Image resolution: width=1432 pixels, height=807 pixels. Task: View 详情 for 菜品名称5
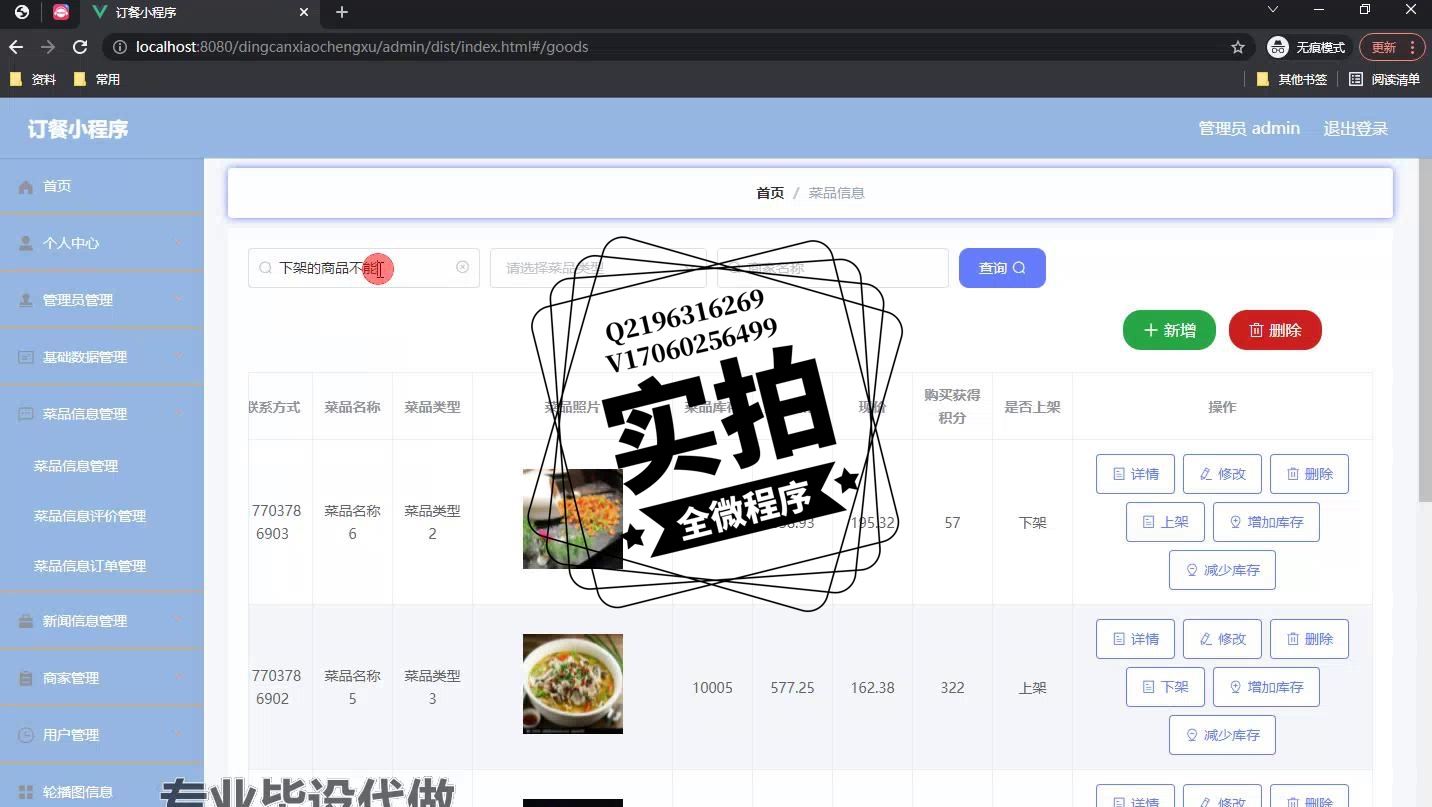click(x=1136, y=639)
